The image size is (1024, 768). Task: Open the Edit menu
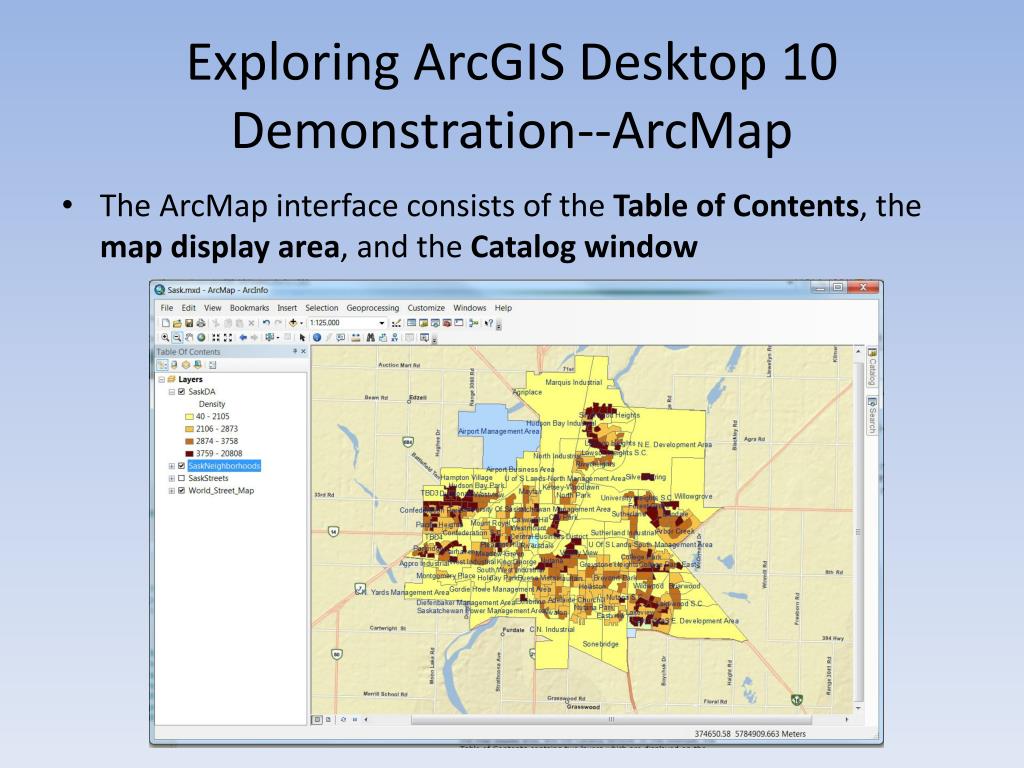click(189, 308)
